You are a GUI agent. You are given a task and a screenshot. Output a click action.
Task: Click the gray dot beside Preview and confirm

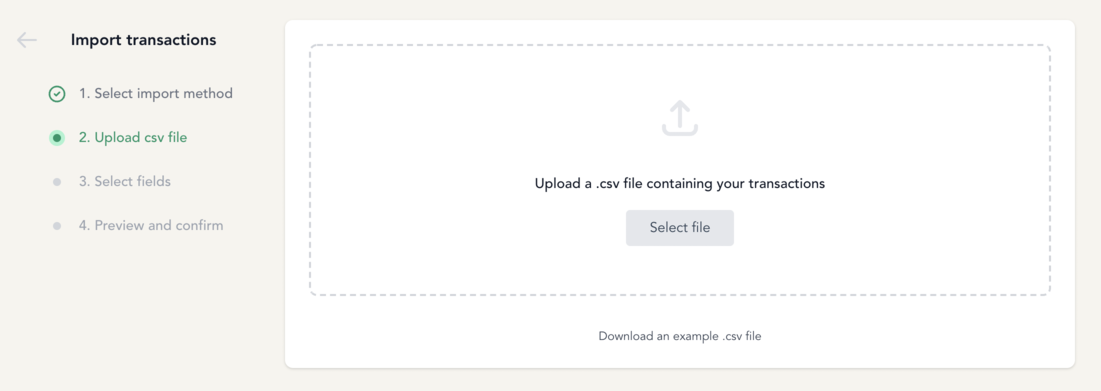(57, 226)
